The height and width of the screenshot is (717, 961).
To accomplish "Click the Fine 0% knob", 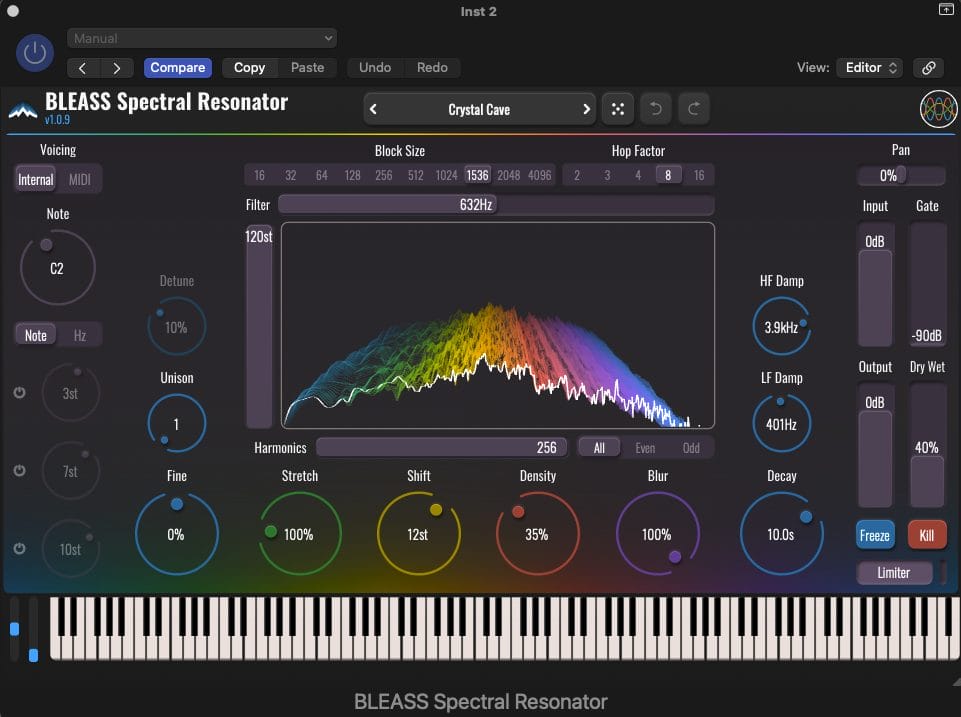I will pyautogui.click(x=177, y=534).
